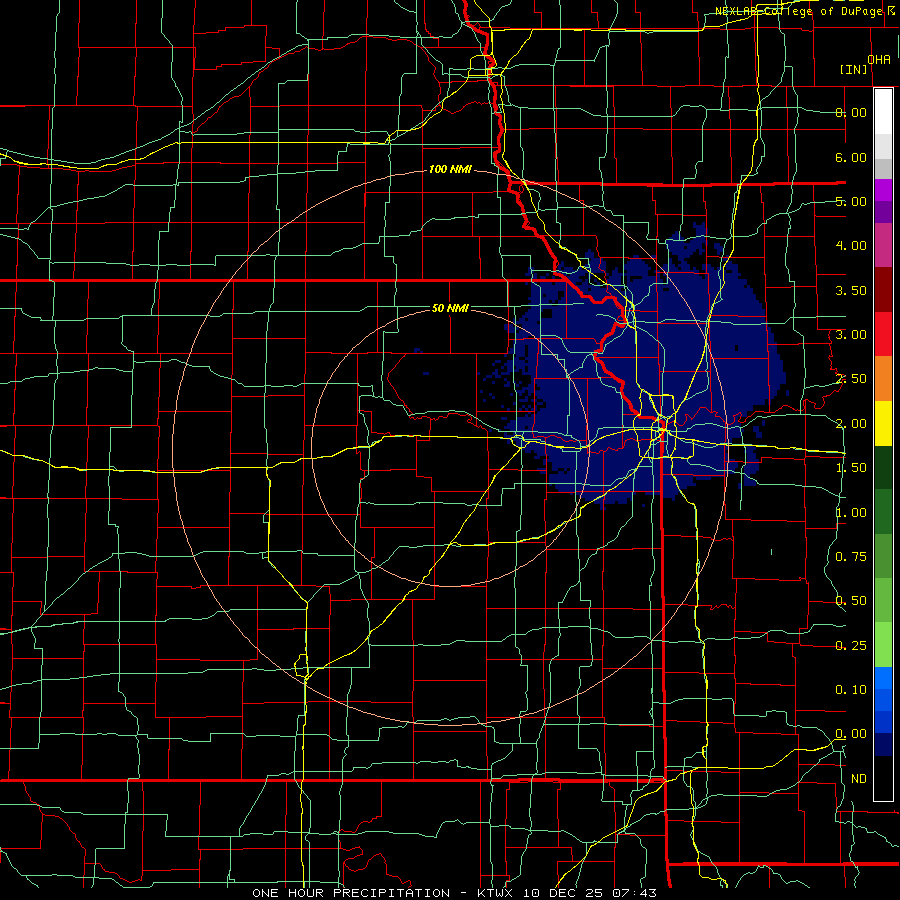The height and width of the screenshot is (900, 900).
Task: Click the bright magenta legend swatch
Action: click(883, 190)
